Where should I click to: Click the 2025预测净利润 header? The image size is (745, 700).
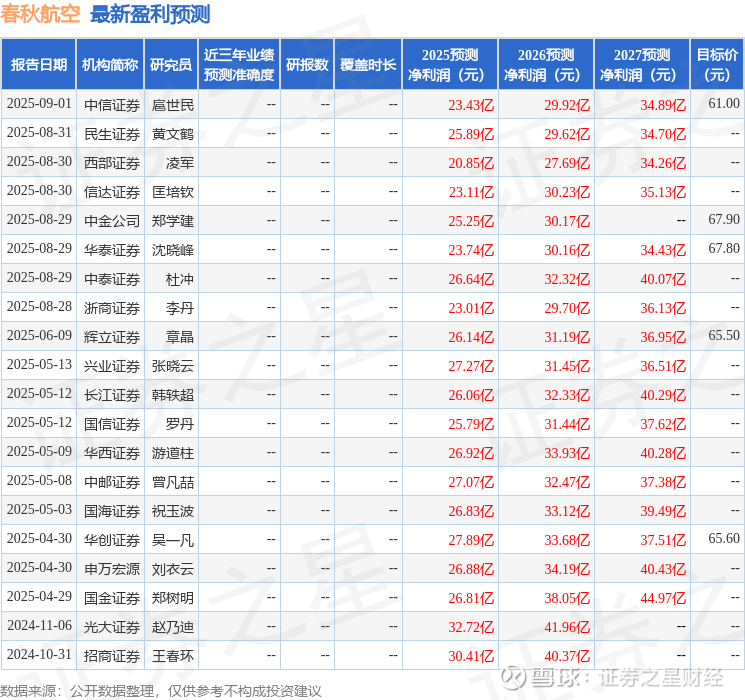point(450,65)
